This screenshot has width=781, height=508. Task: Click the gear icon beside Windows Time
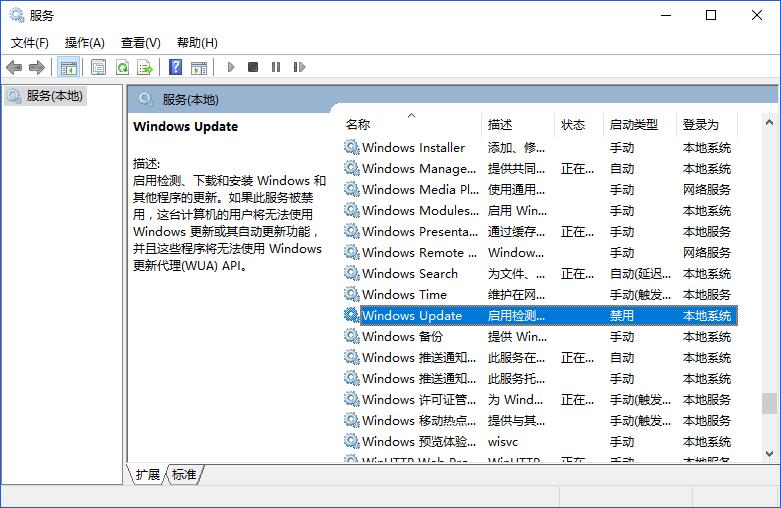pos(352,294)
